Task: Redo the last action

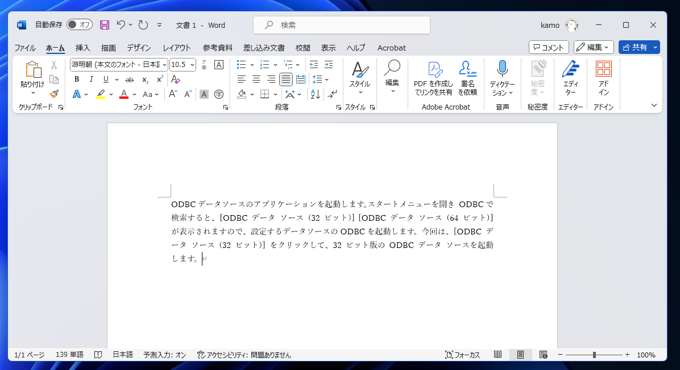Action: (143, 25)
